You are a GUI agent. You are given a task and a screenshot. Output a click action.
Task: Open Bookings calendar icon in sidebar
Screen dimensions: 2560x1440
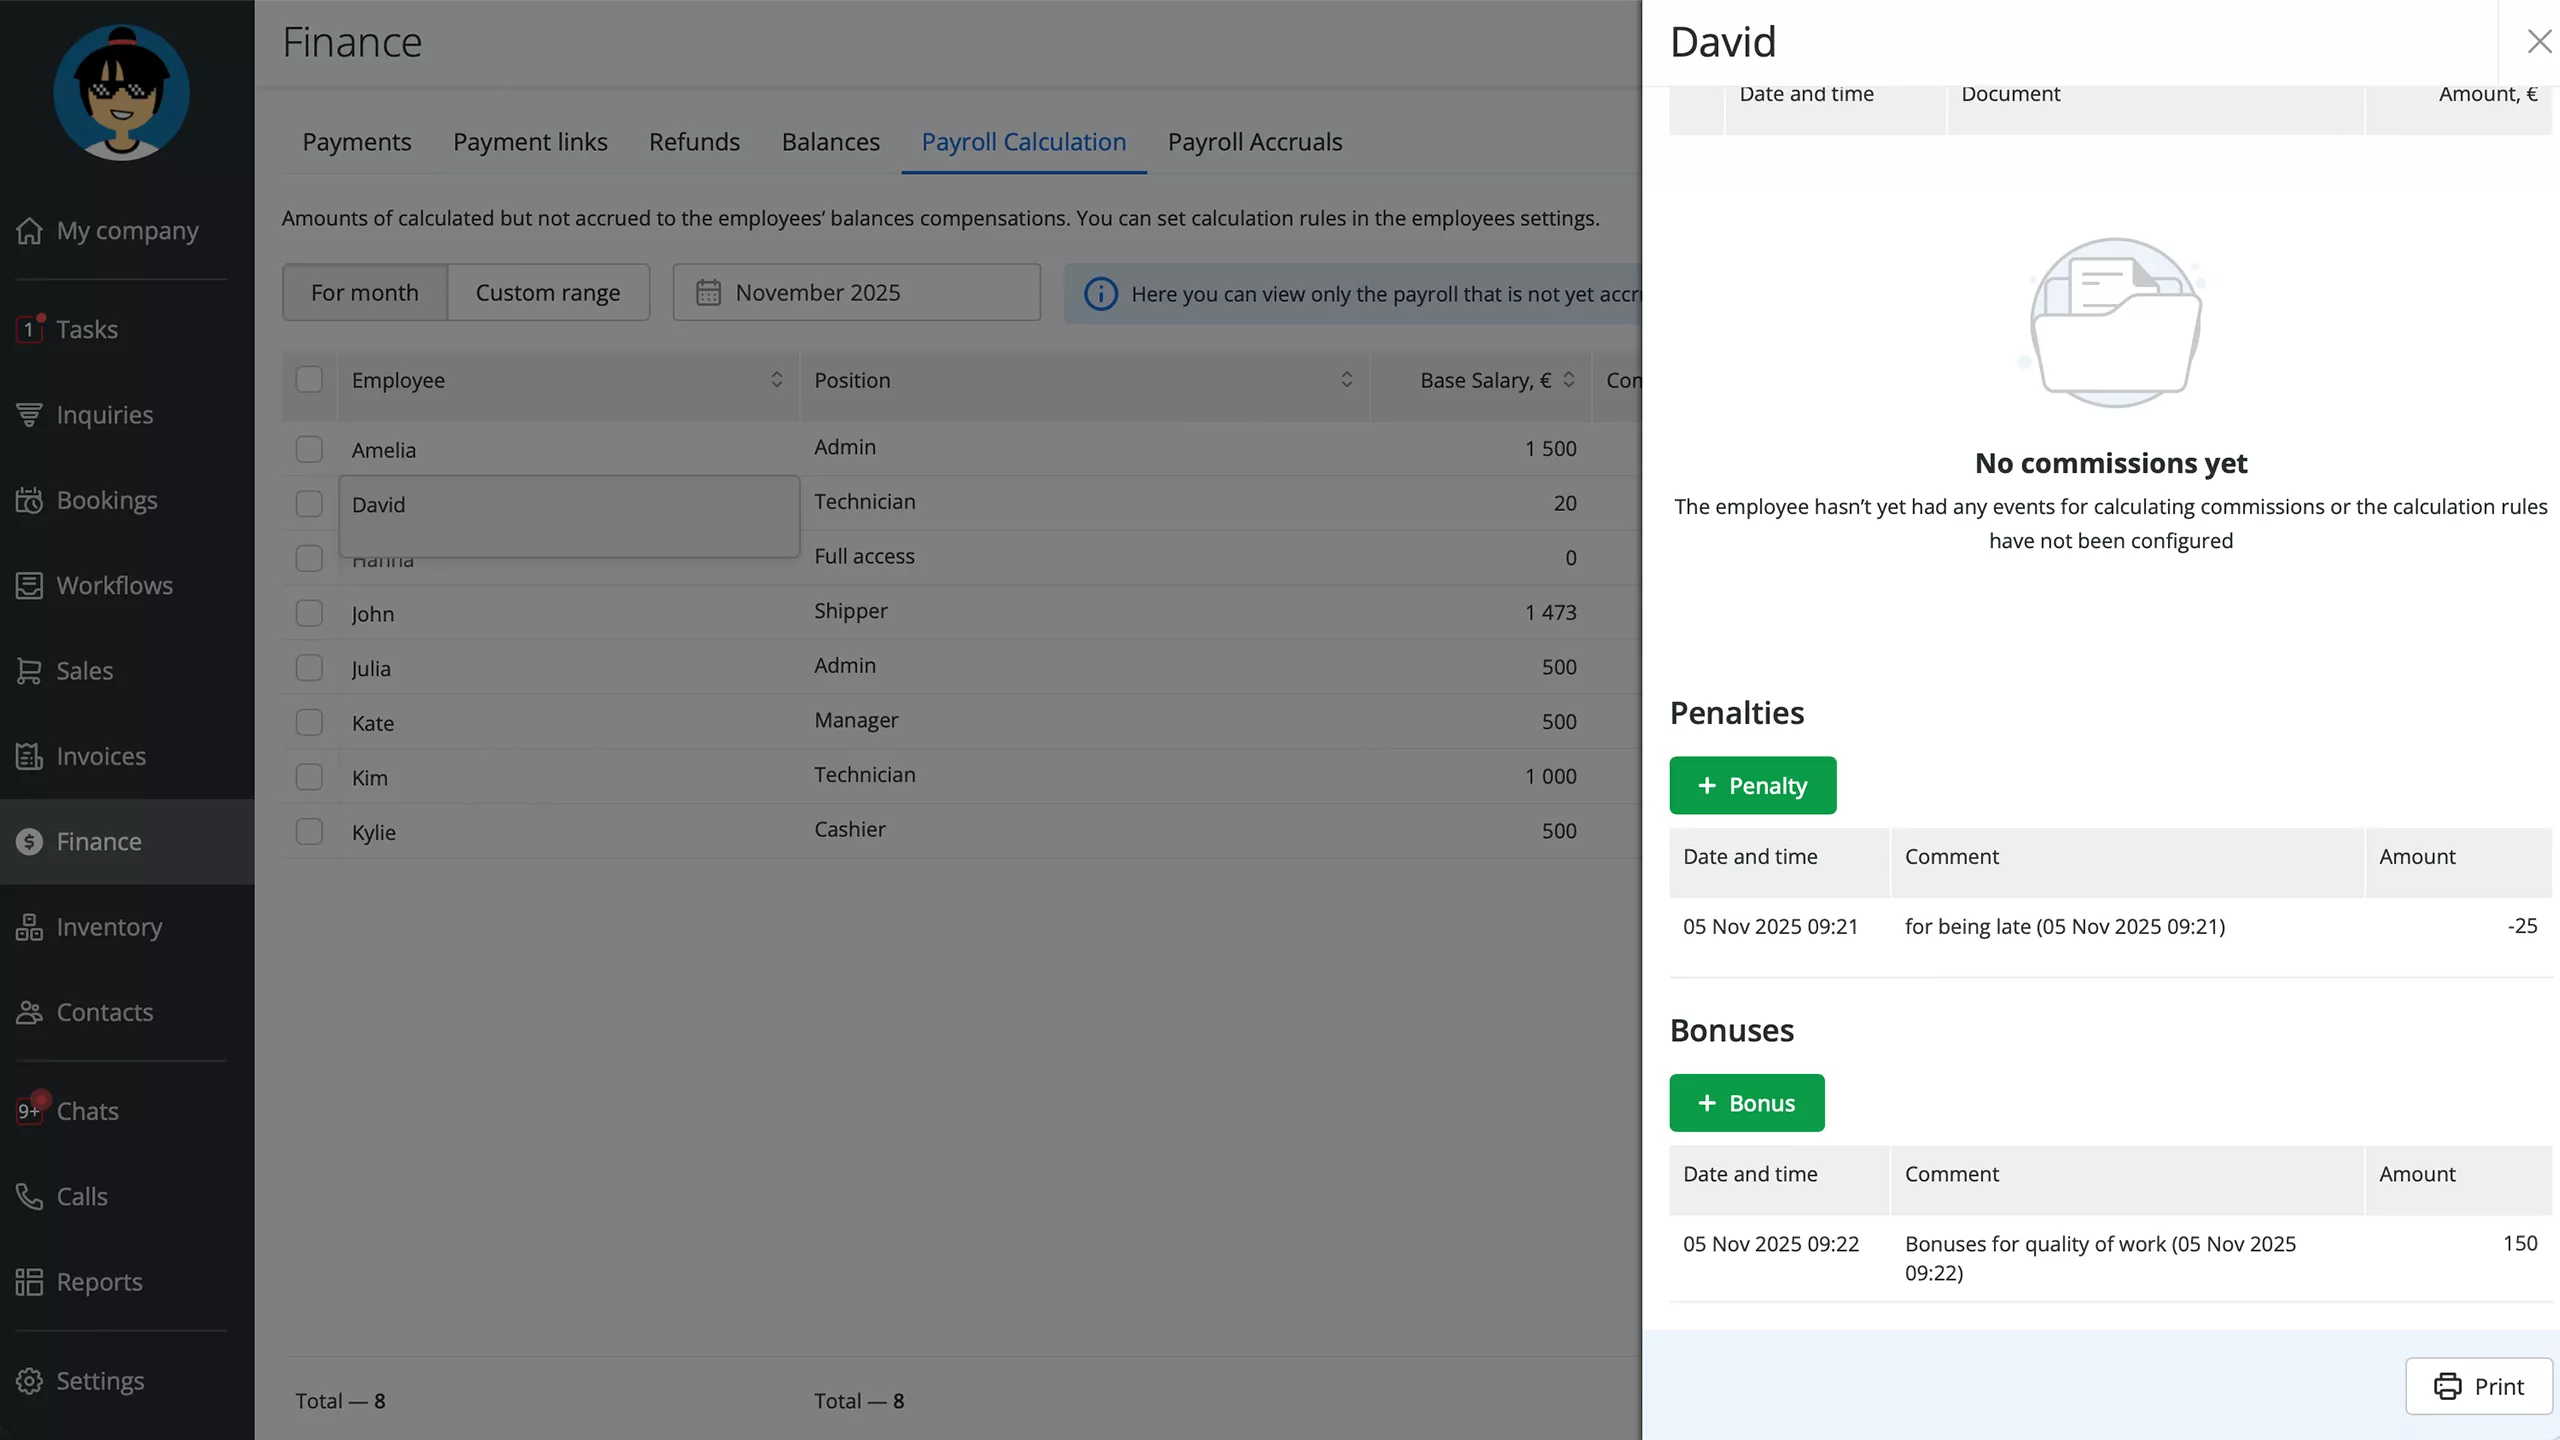click(x=30, y=500)
